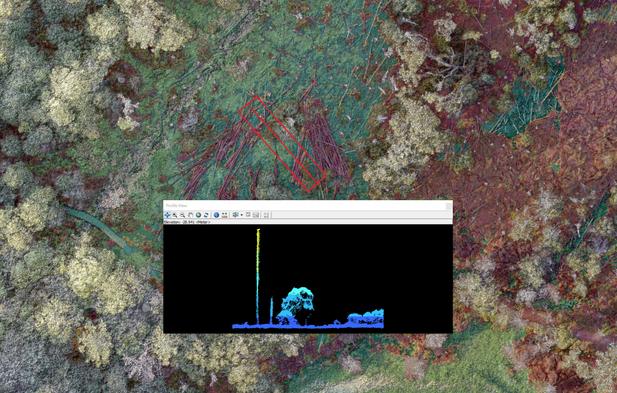Click the gear settings icon in toolbar
The image size is (617, 393).
point(236,215)
